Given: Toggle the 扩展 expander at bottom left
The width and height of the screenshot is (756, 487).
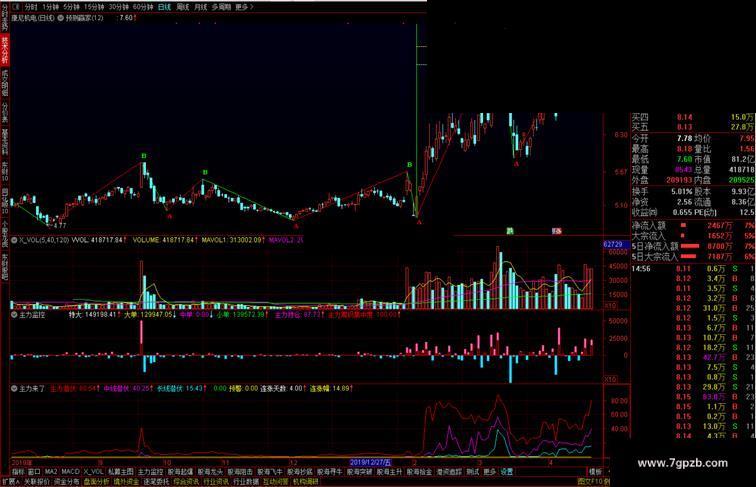Looking at the screenshot, I should tap(11, 482).
